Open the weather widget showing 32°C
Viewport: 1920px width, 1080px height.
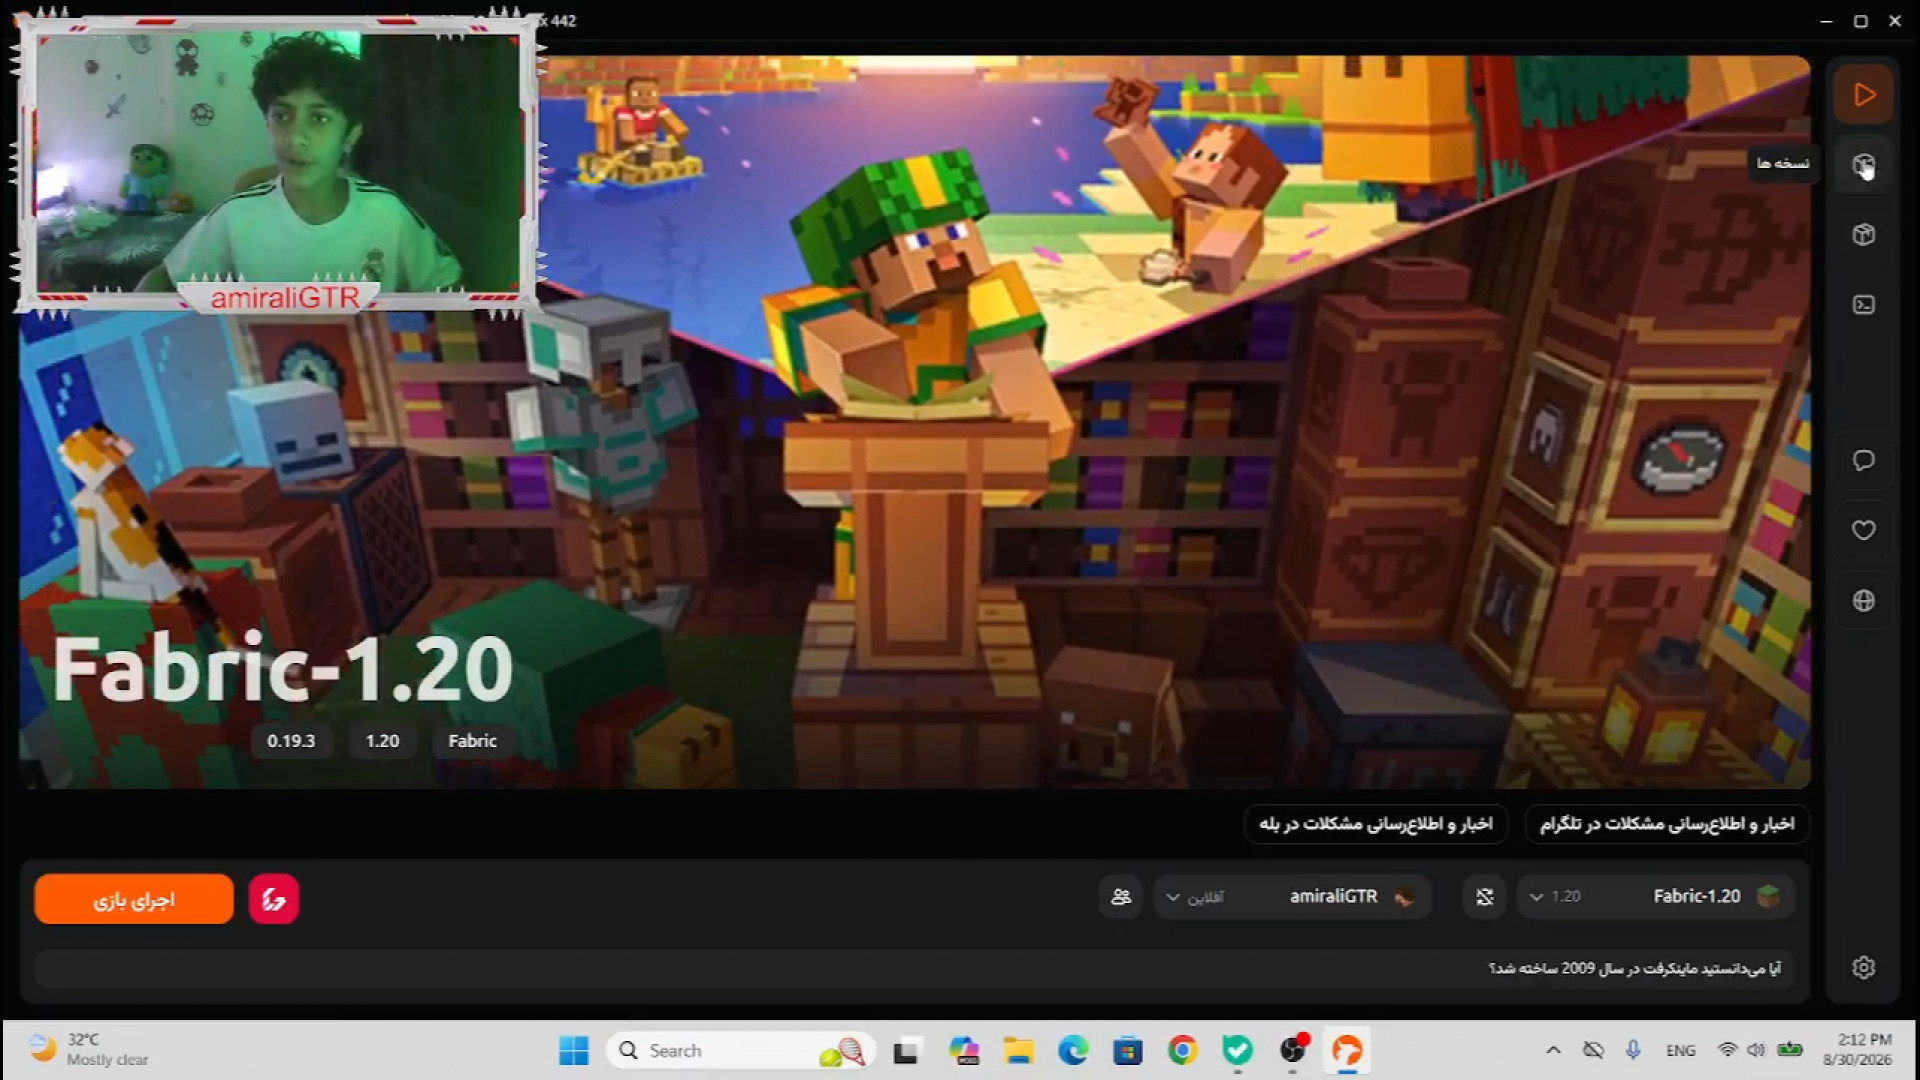90,1050
